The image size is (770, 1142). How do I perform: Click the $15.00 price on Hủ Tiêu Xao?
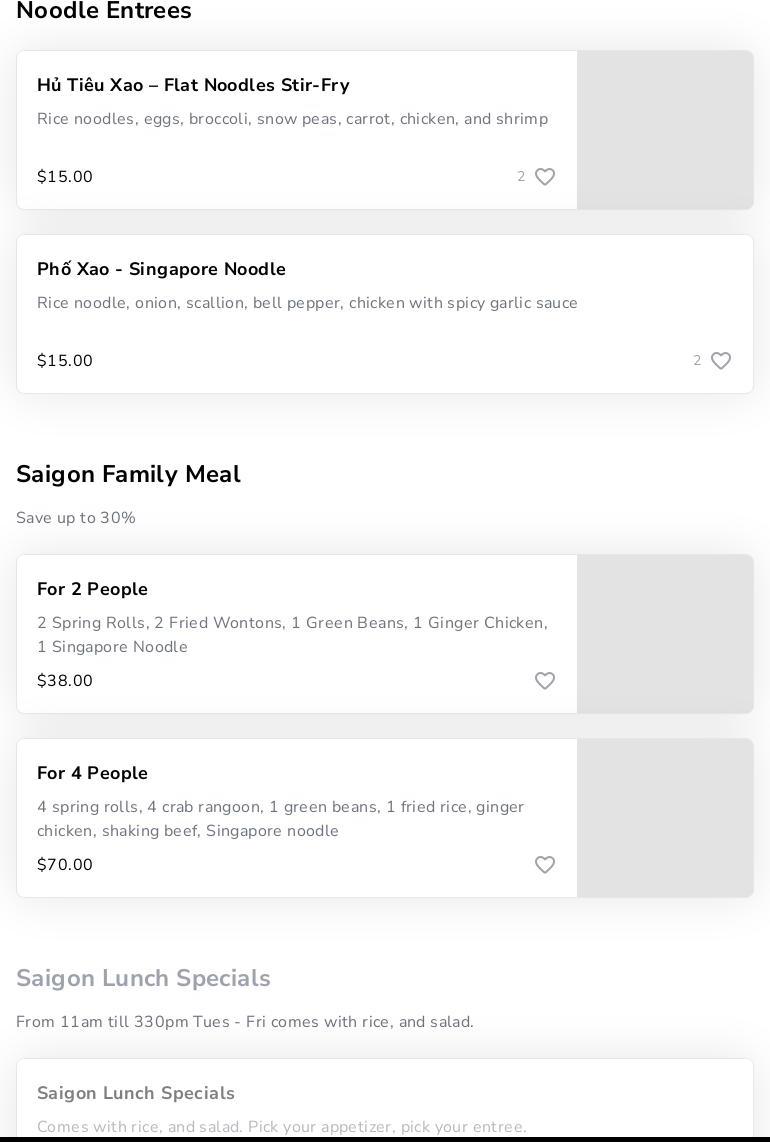click(65, 177)
